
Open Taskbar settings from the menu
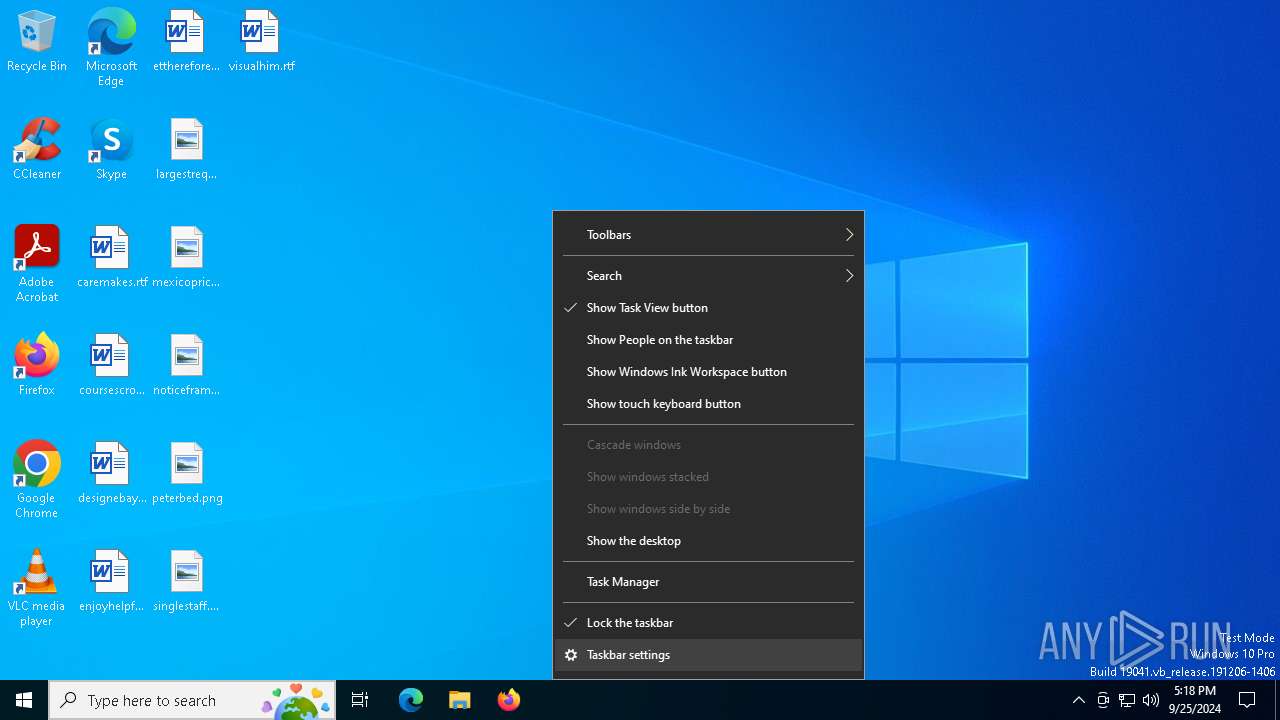708,655
